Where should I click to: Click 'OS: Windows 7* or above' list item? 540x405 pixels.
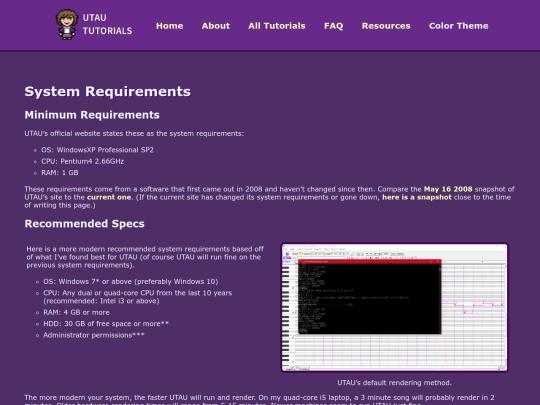131,282
